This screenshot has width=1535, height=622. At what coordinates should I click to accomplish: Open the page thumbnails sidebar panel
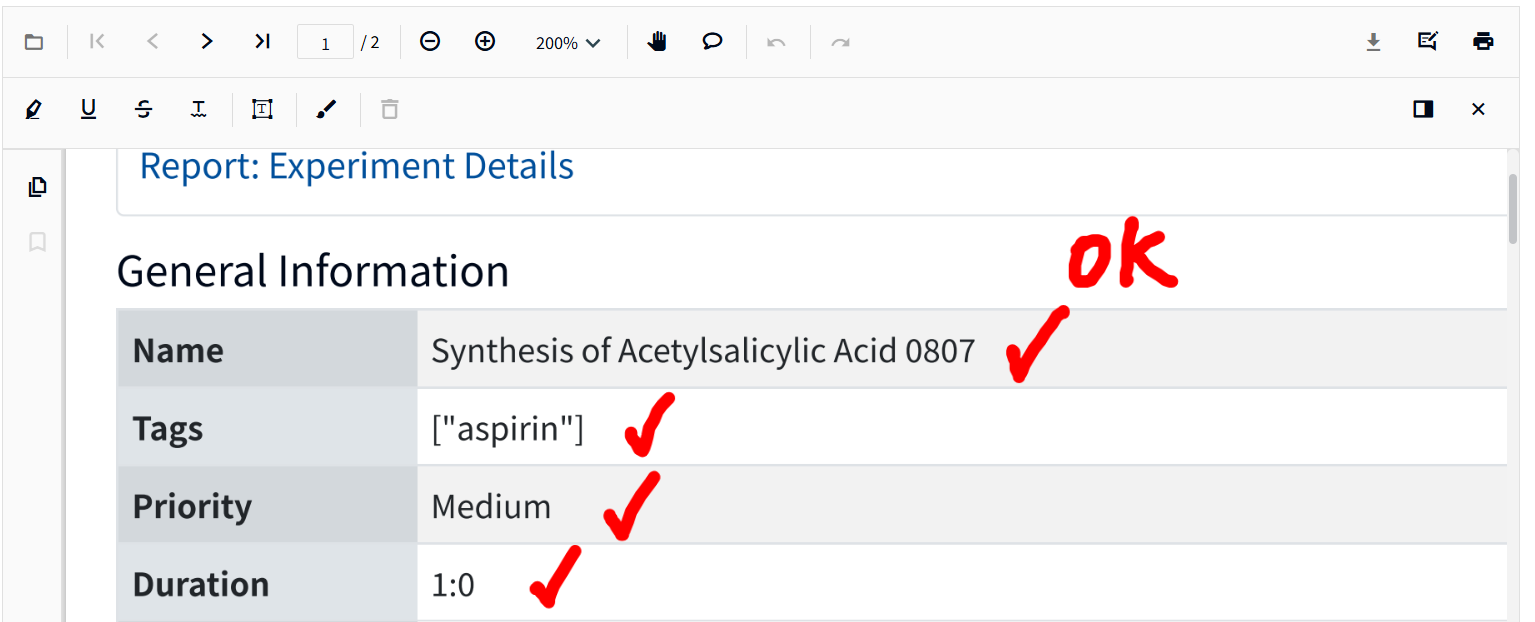[x=37, y=187]
